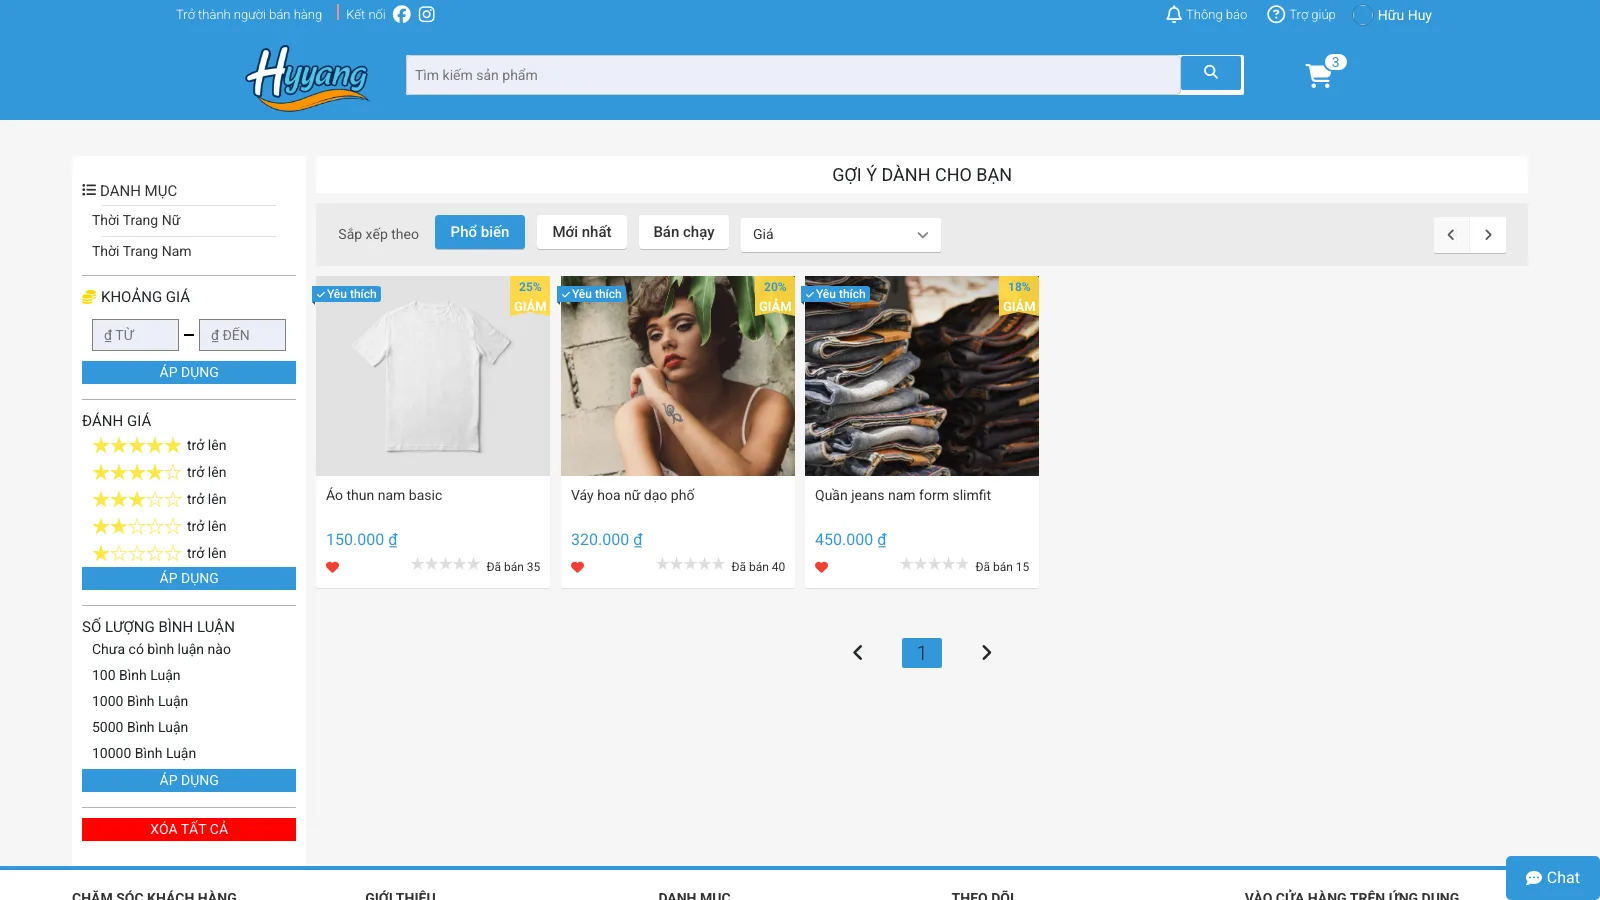The height and width of the screenshot is (900, 1600).
Task: Click the Tìm kiếm sản phẩm search box
Action: click(x=793, y=75)
